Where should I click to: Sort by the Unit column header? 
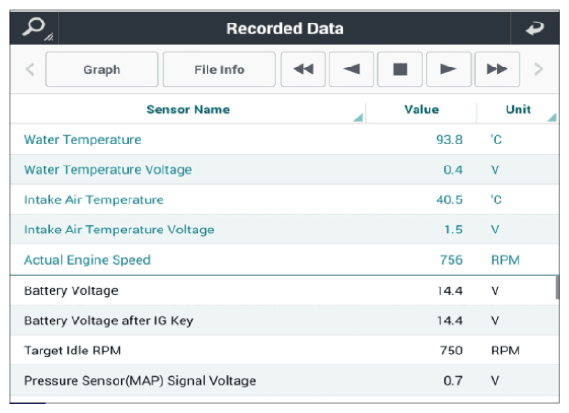[518, 110]
